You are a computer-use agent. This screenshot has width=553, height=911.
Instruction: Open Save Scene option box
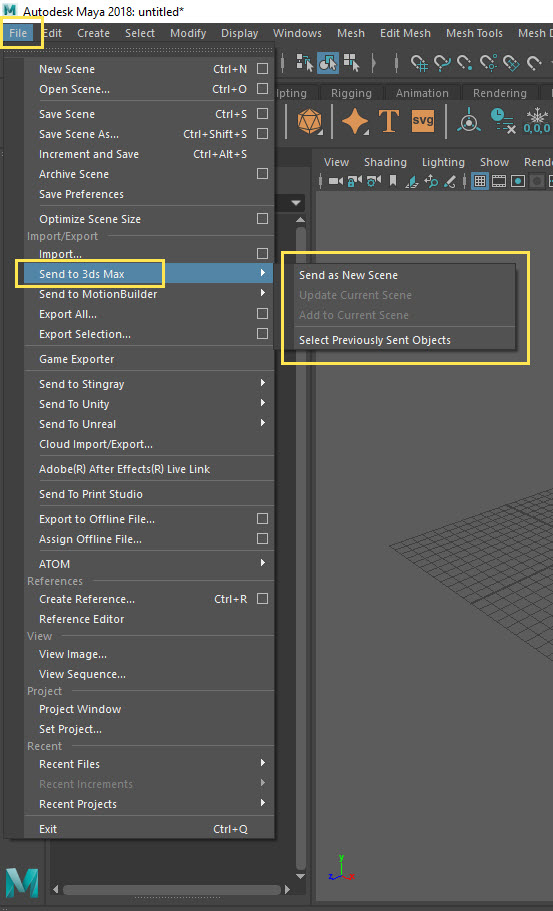[263, 113]
